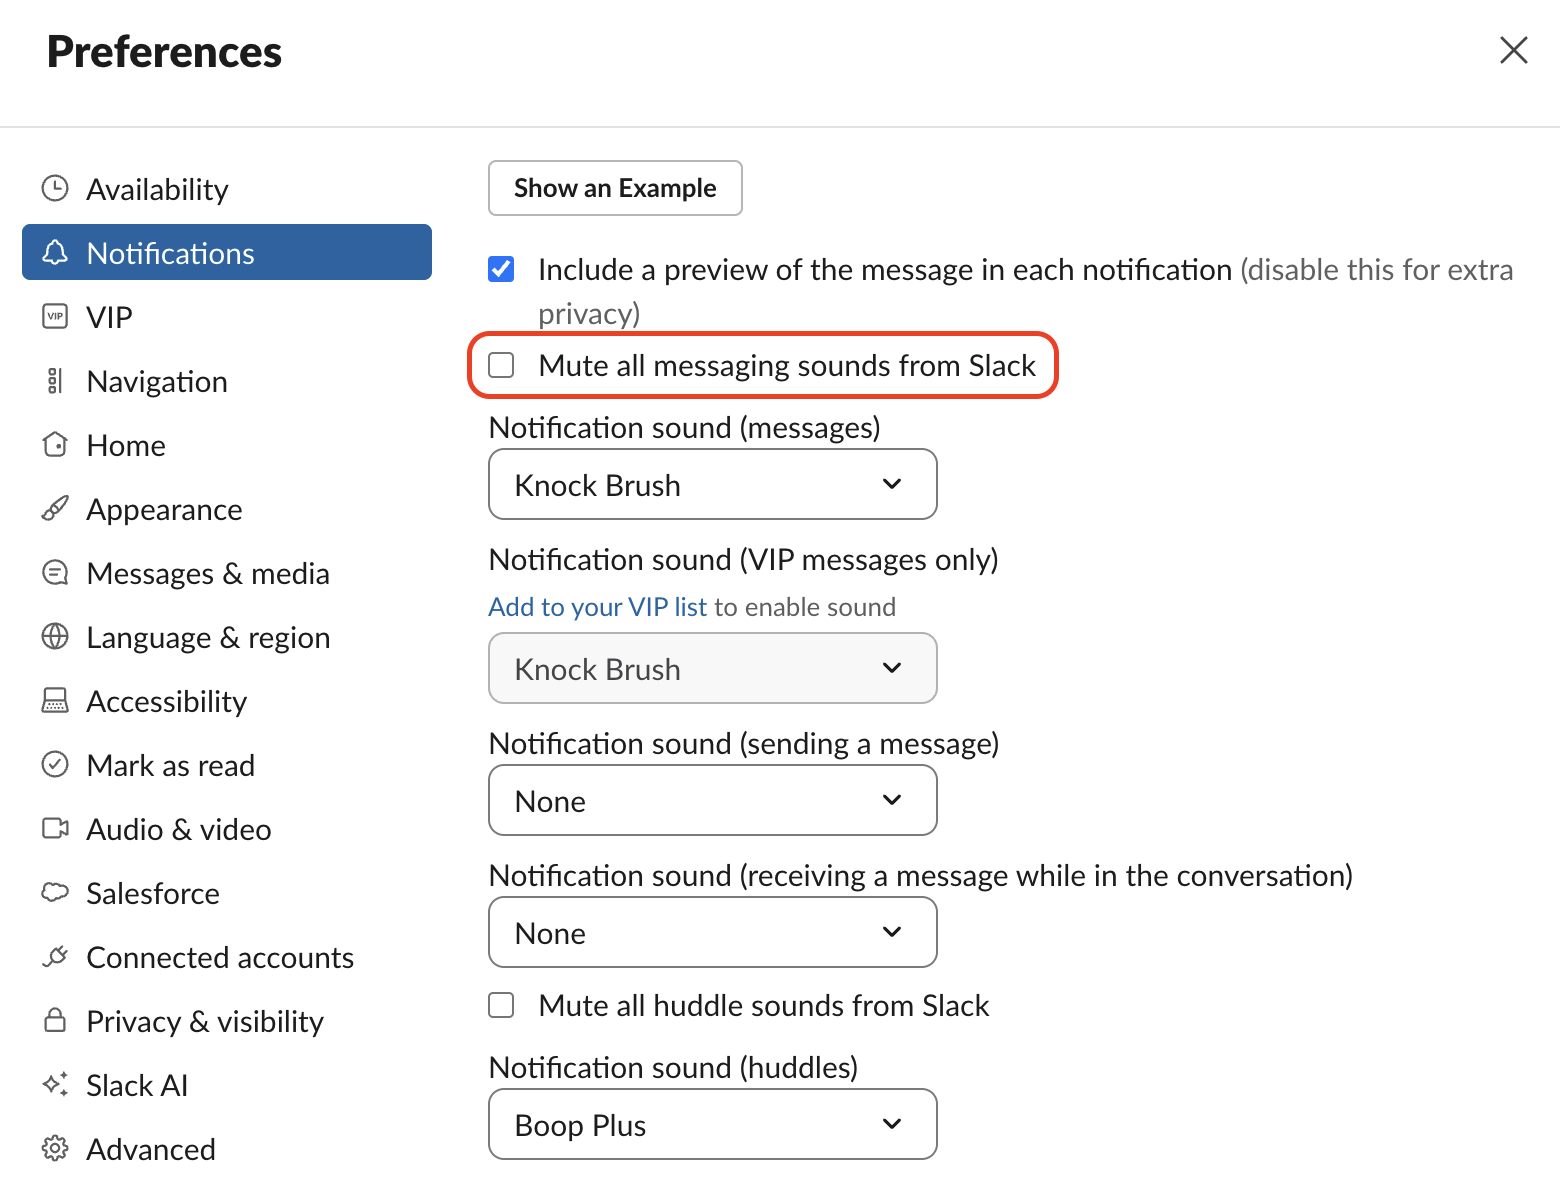Click the Notification sound (huddles) label
The width and height of the screenshot is (1560, 1182).
673,1067
